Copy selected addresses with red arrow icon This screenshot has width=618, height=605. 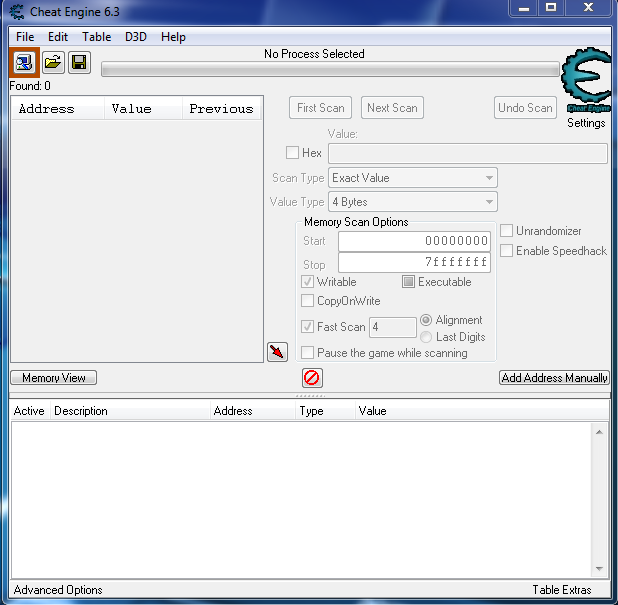[x=277, y=352]
